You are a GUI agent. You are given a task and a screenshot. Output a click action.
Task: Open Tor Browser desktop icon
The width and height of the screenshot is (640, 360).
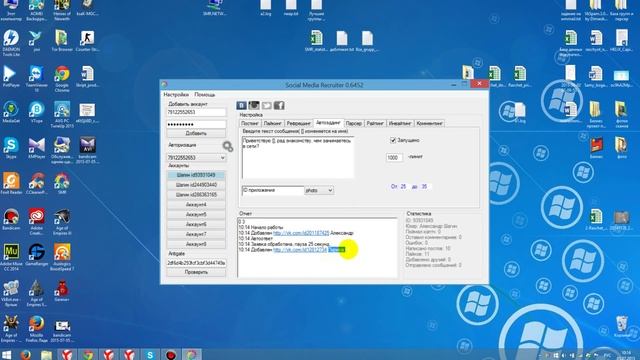(x=62, y=41)
